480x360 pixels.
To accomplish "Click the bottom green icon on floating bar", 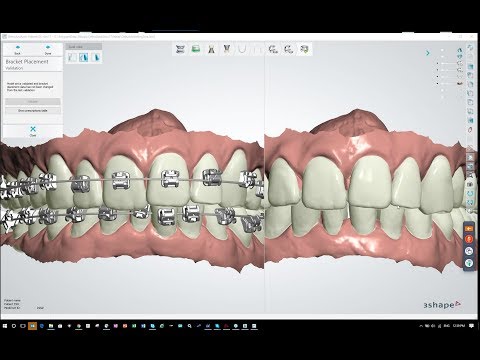I will click(x=469, y=263).
